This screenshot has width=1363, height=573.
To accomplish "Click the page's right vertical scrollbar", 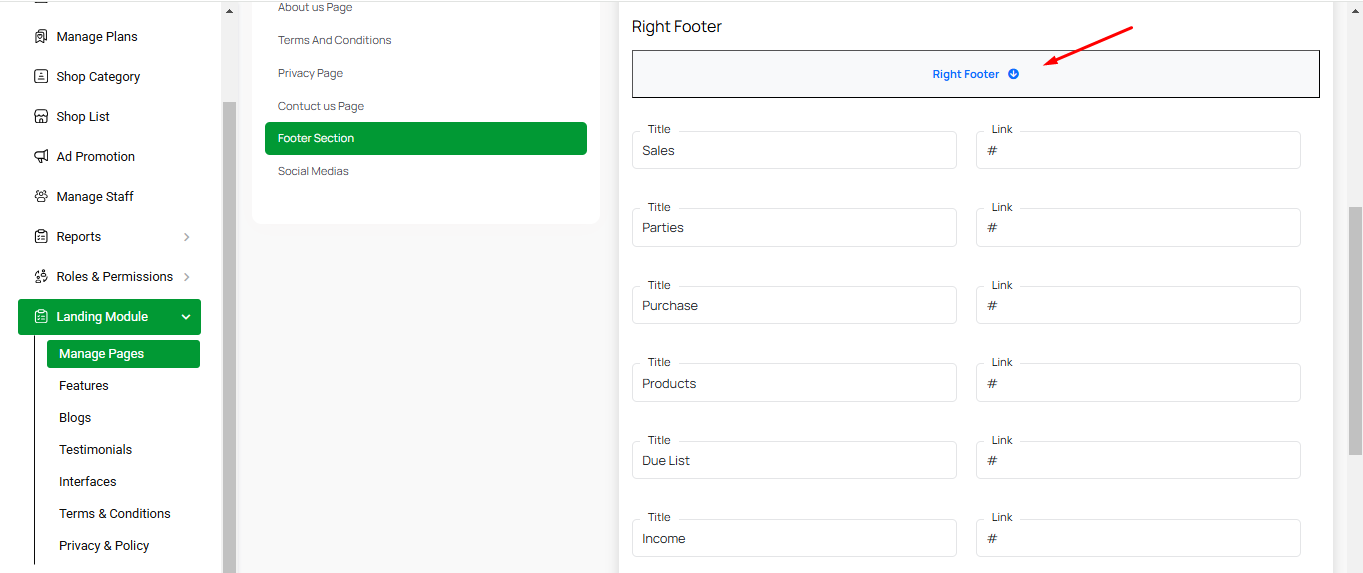I will pos(1355,300).
